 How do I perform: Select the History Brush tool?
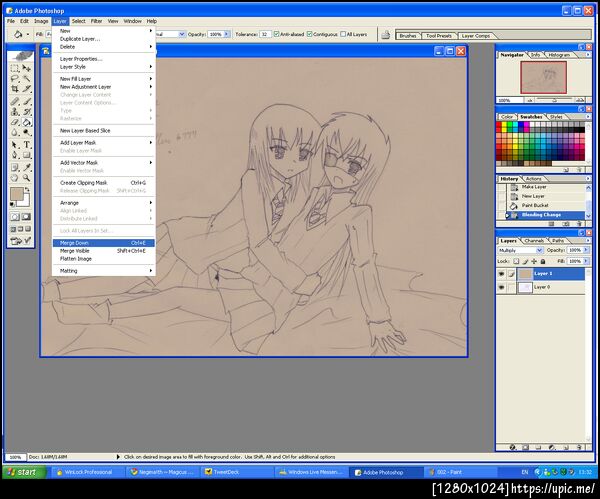26,112
